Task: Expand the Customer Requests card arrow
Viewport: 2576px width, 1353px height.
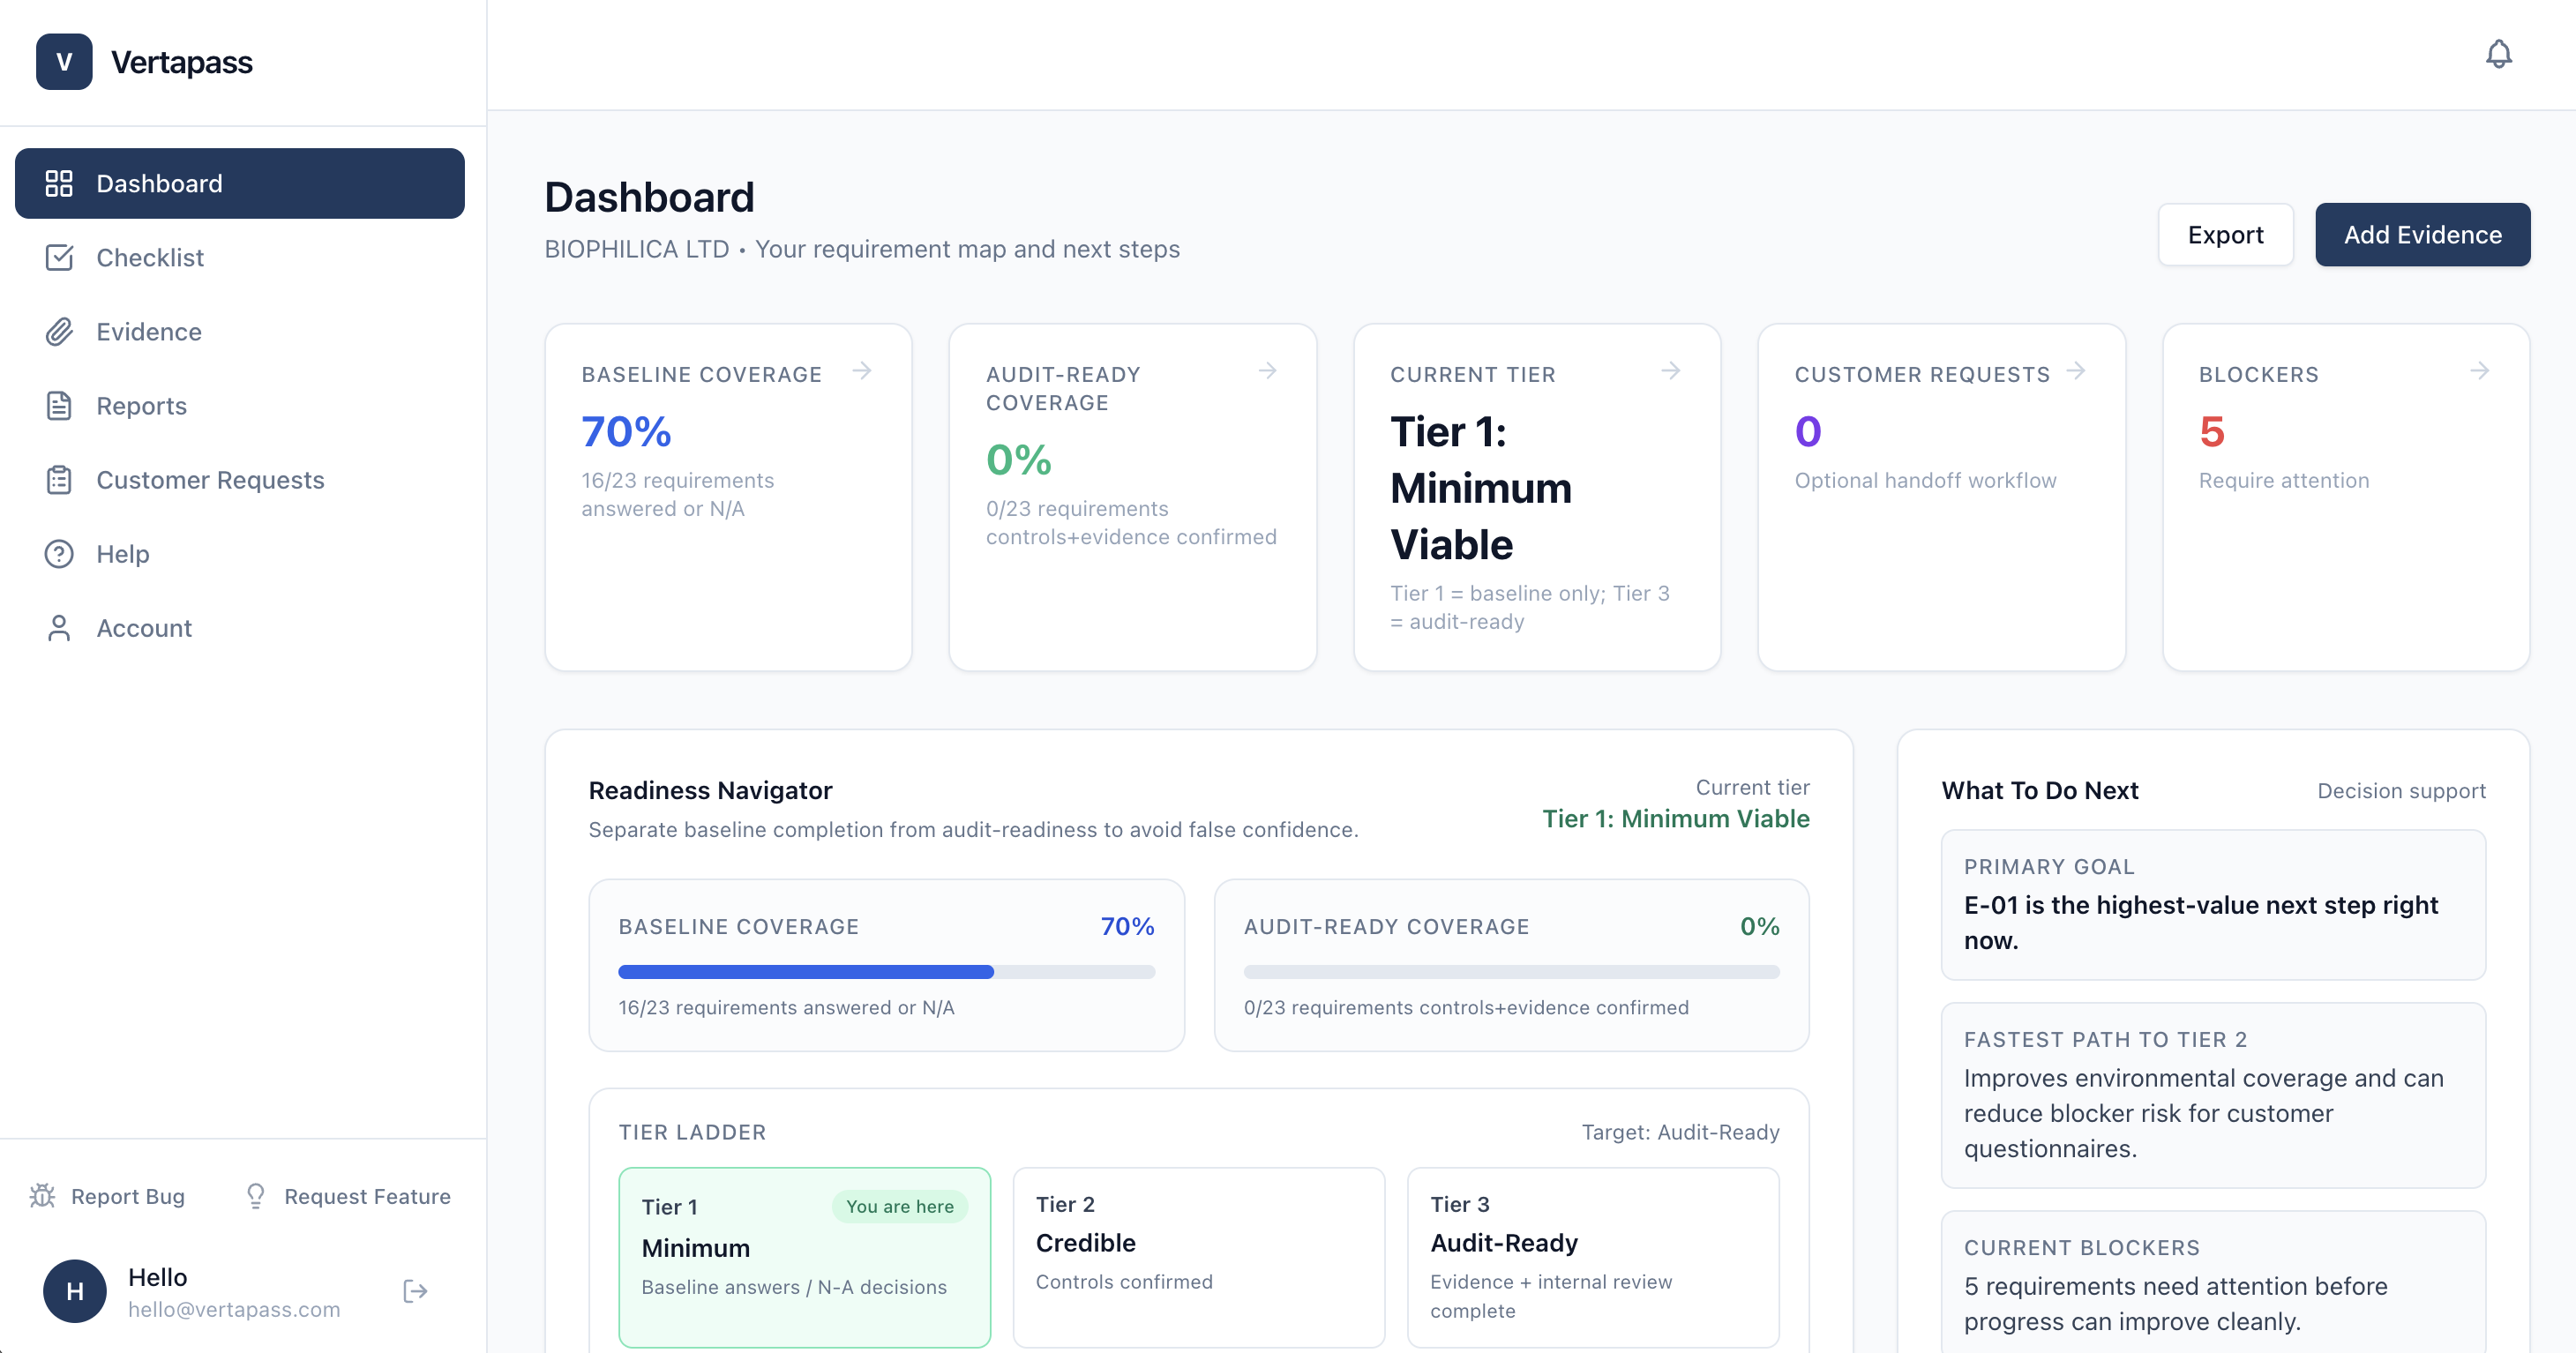Action: click(x=2077, y=371)
